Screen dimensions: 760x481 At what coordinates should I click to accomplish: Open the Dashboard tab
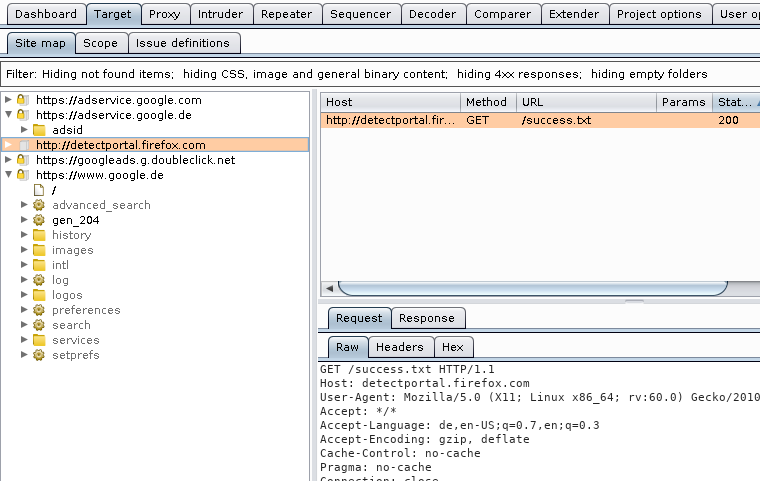pos(46,14)
